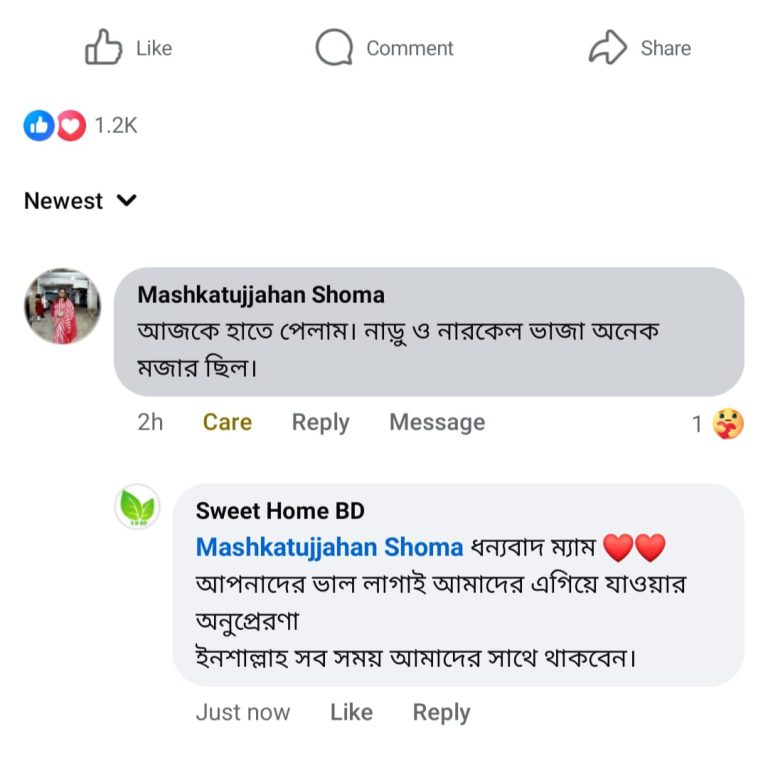
Task: Open the Newest sort dropdown
Action: click(64, 201)
